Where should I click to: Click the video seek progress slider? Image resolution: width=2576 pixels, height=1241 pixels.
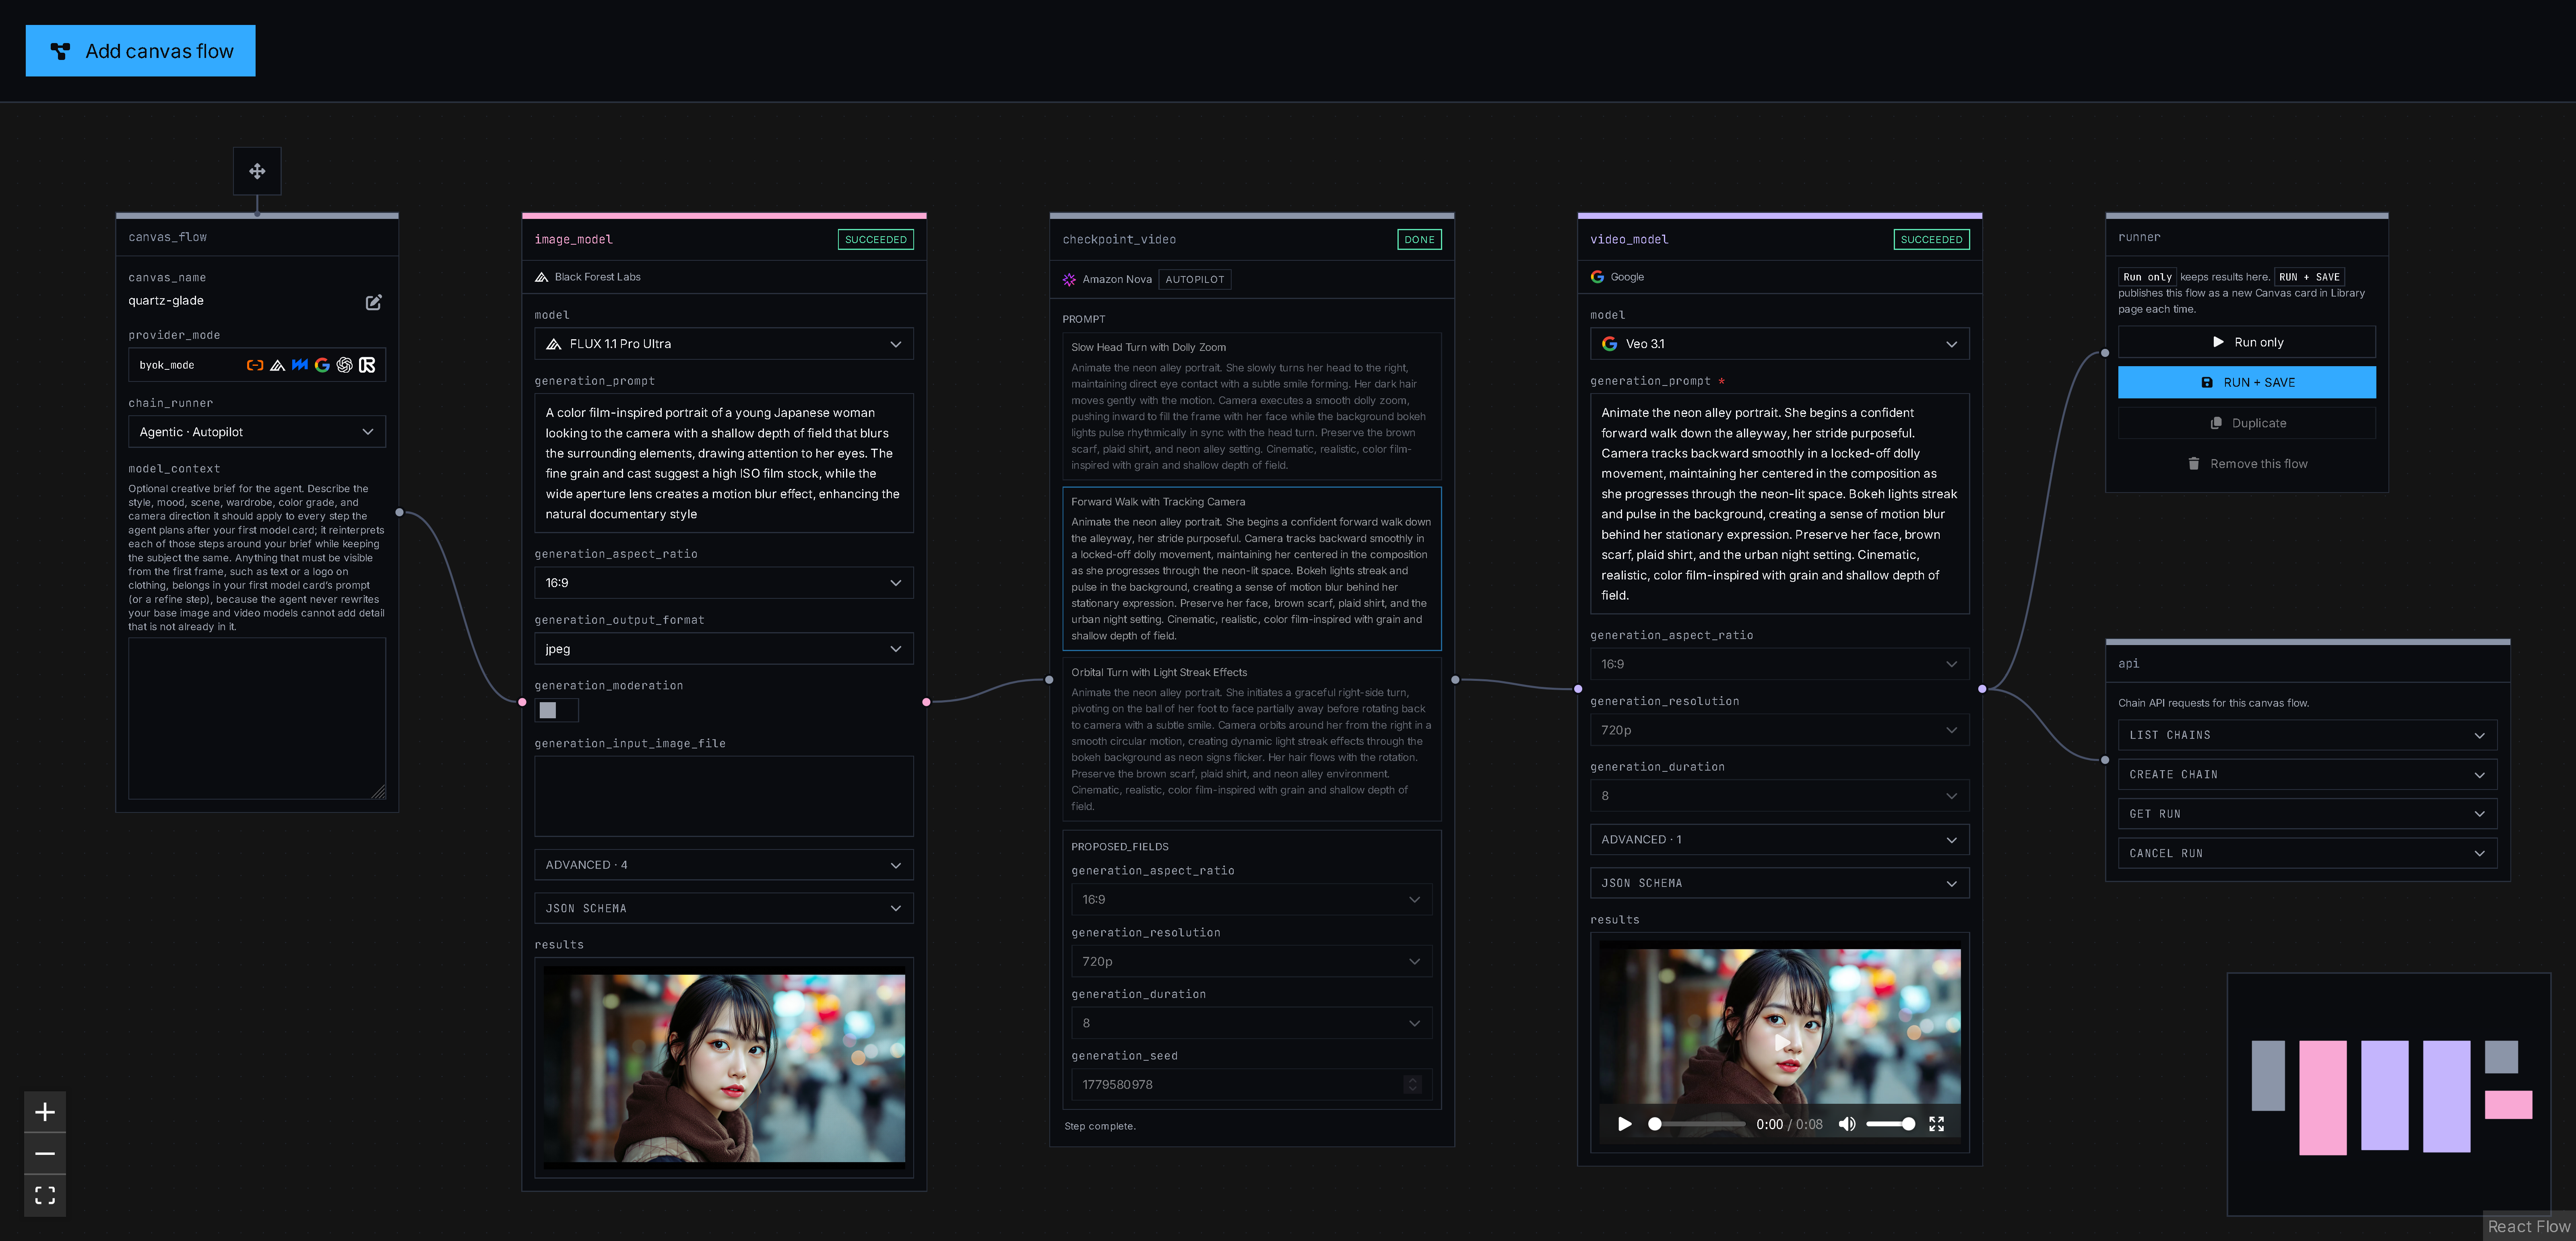(x=1697, y=1124)
